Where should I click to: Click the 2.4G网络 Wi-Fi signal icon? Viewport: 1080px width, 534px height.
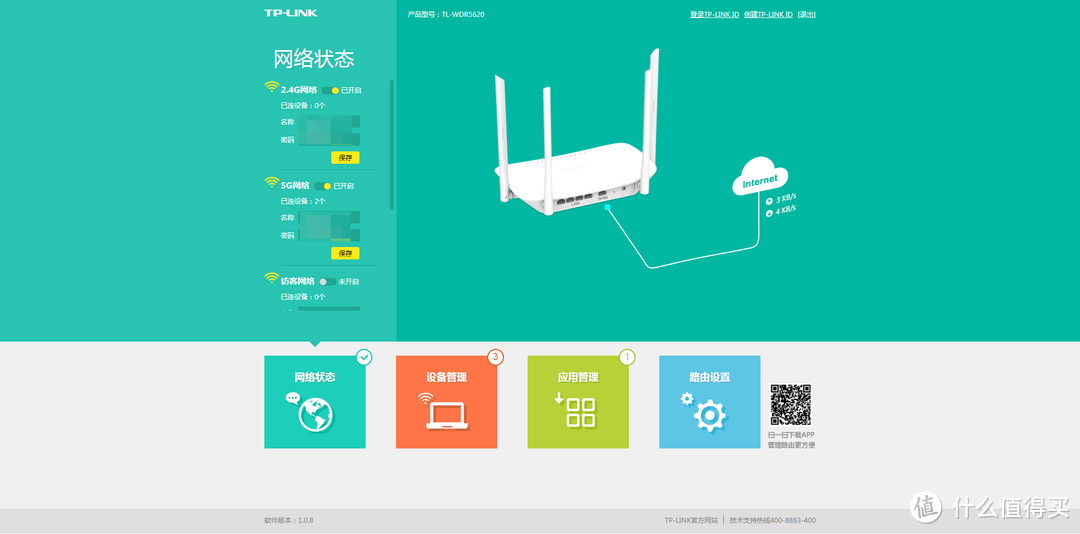[271, 87]
